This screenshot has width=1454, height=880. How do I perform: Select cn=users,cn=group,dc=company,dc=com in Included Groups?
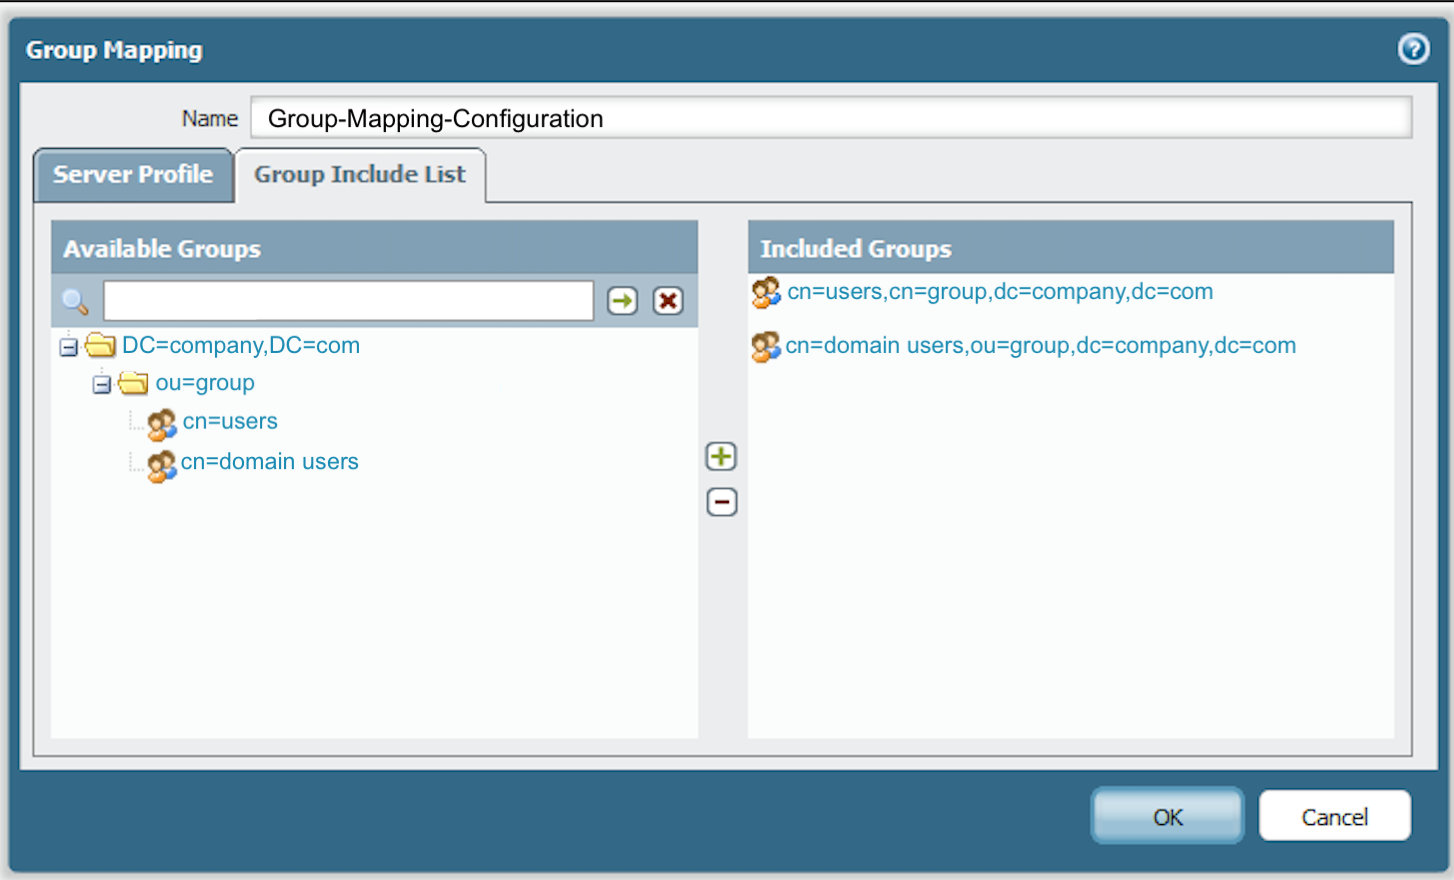(999, 291)
